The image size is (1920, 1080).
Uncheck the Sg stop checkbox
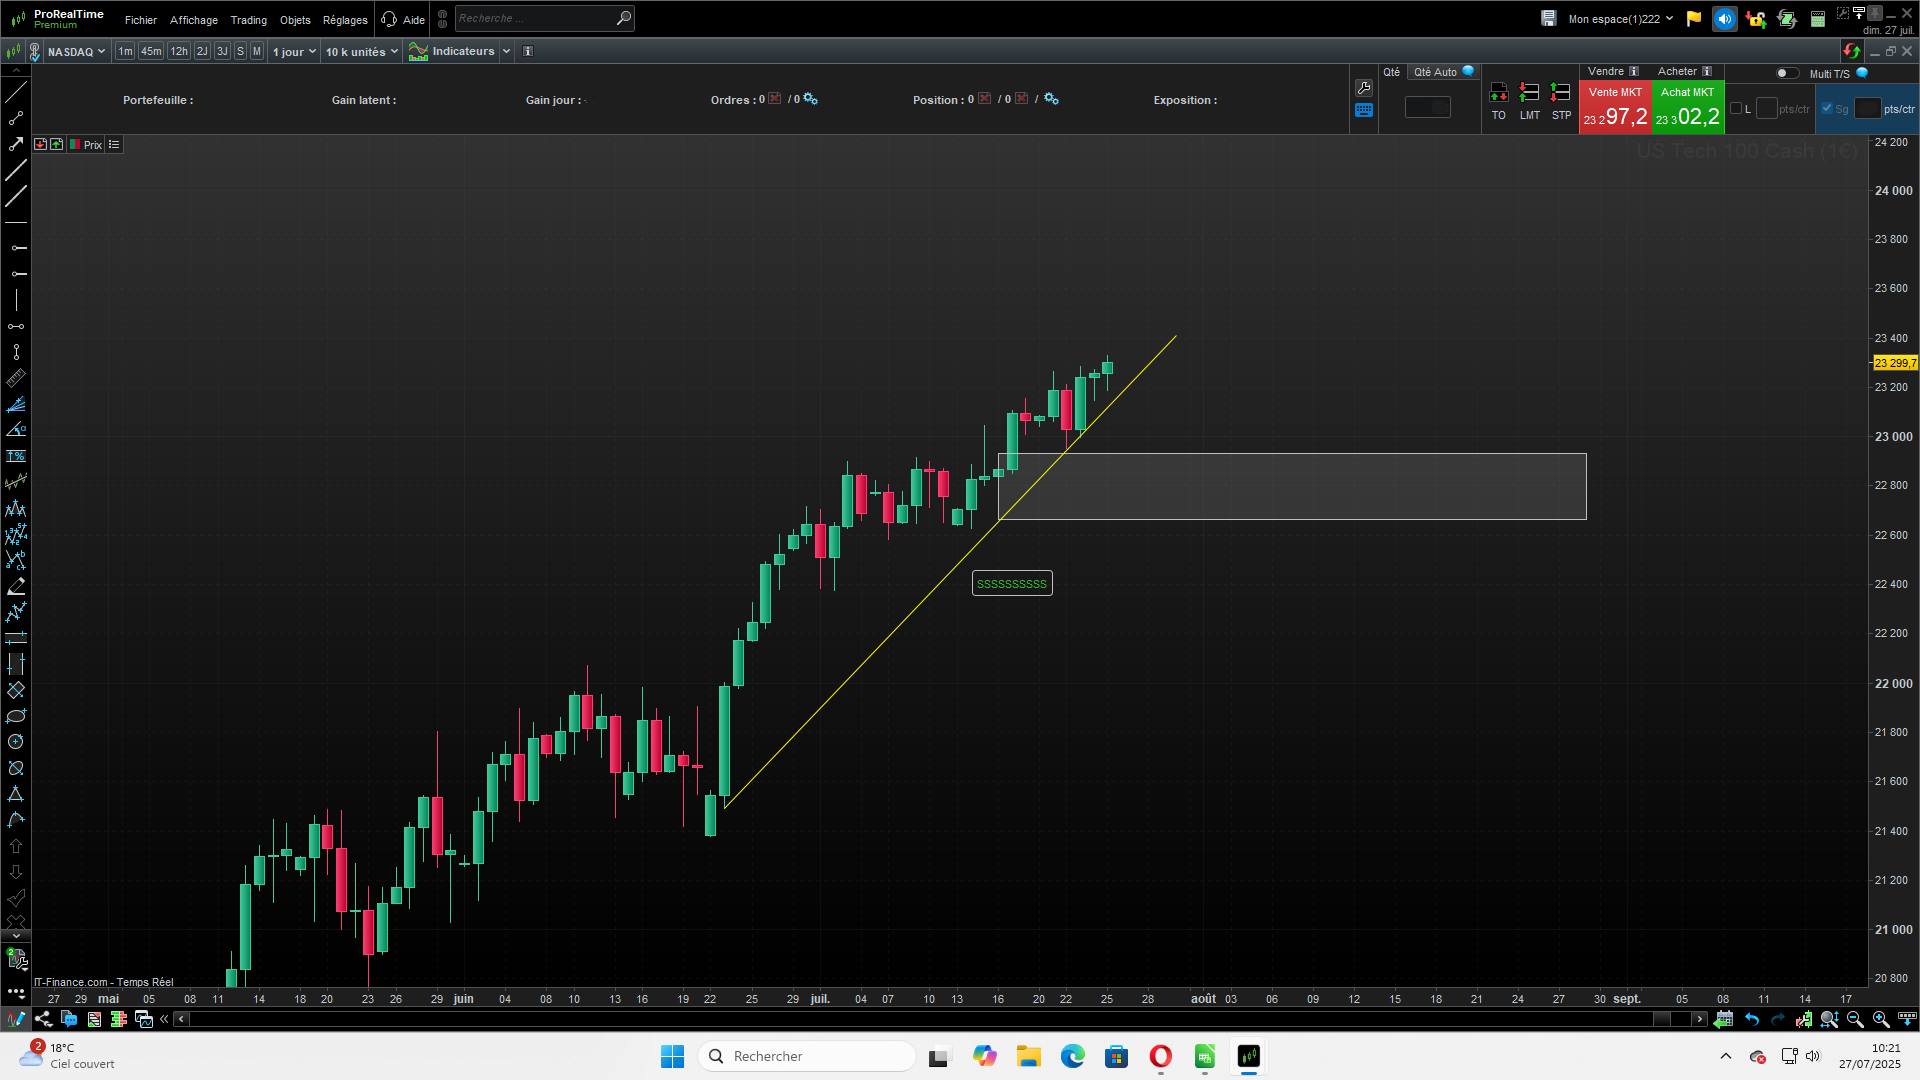(x=1827, y=109)
